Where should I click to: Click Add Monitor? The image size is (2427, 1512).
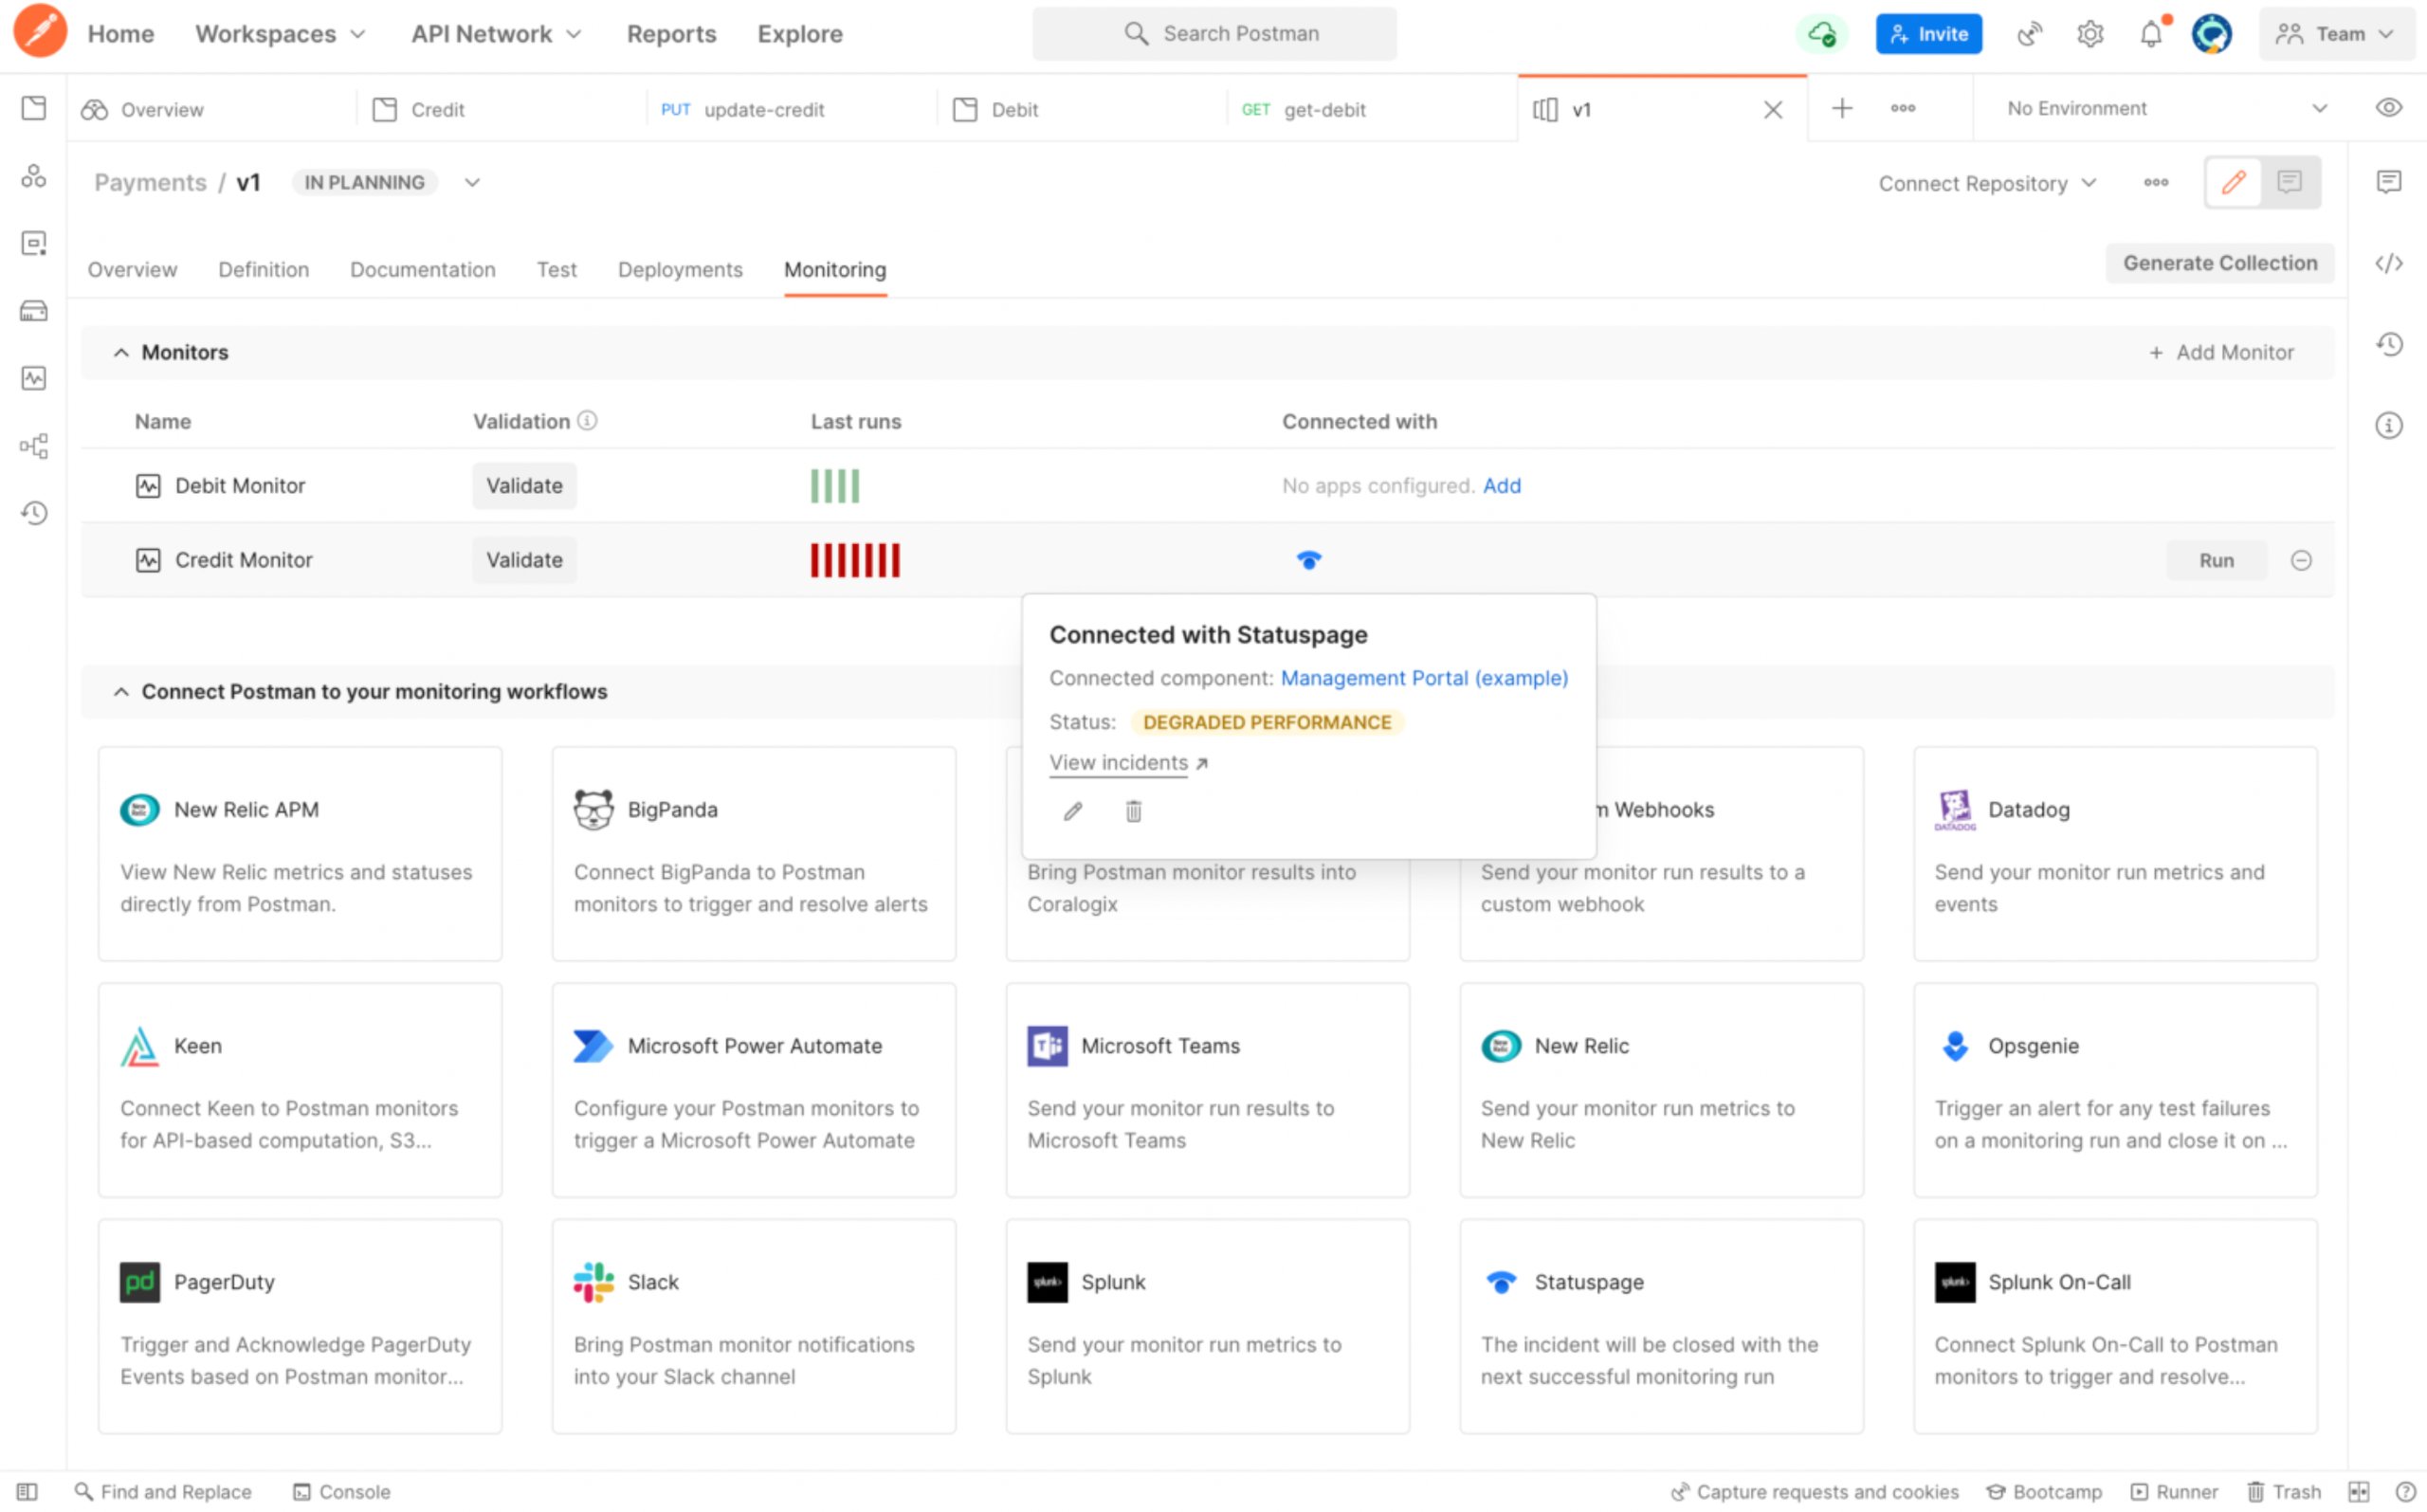click(2221, 352)
